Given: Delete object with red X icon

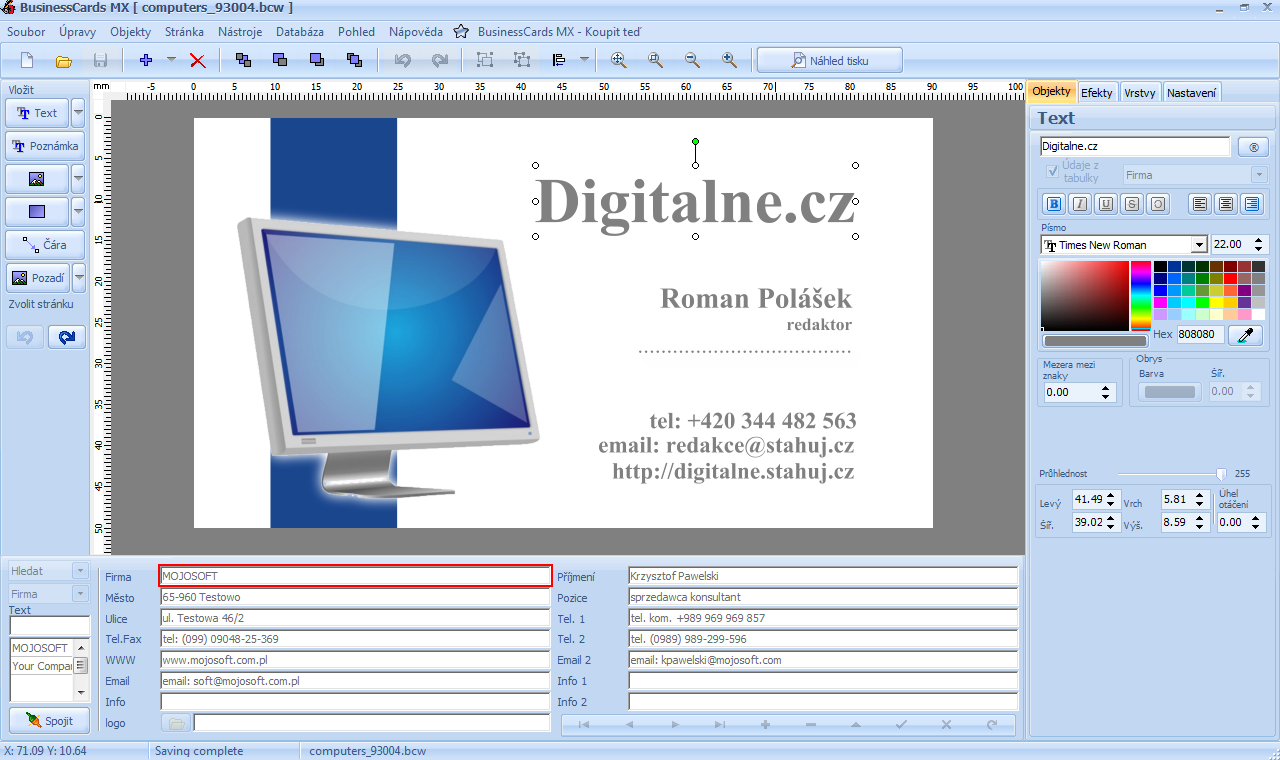Looking at the screenshot, I should [198, 60].
